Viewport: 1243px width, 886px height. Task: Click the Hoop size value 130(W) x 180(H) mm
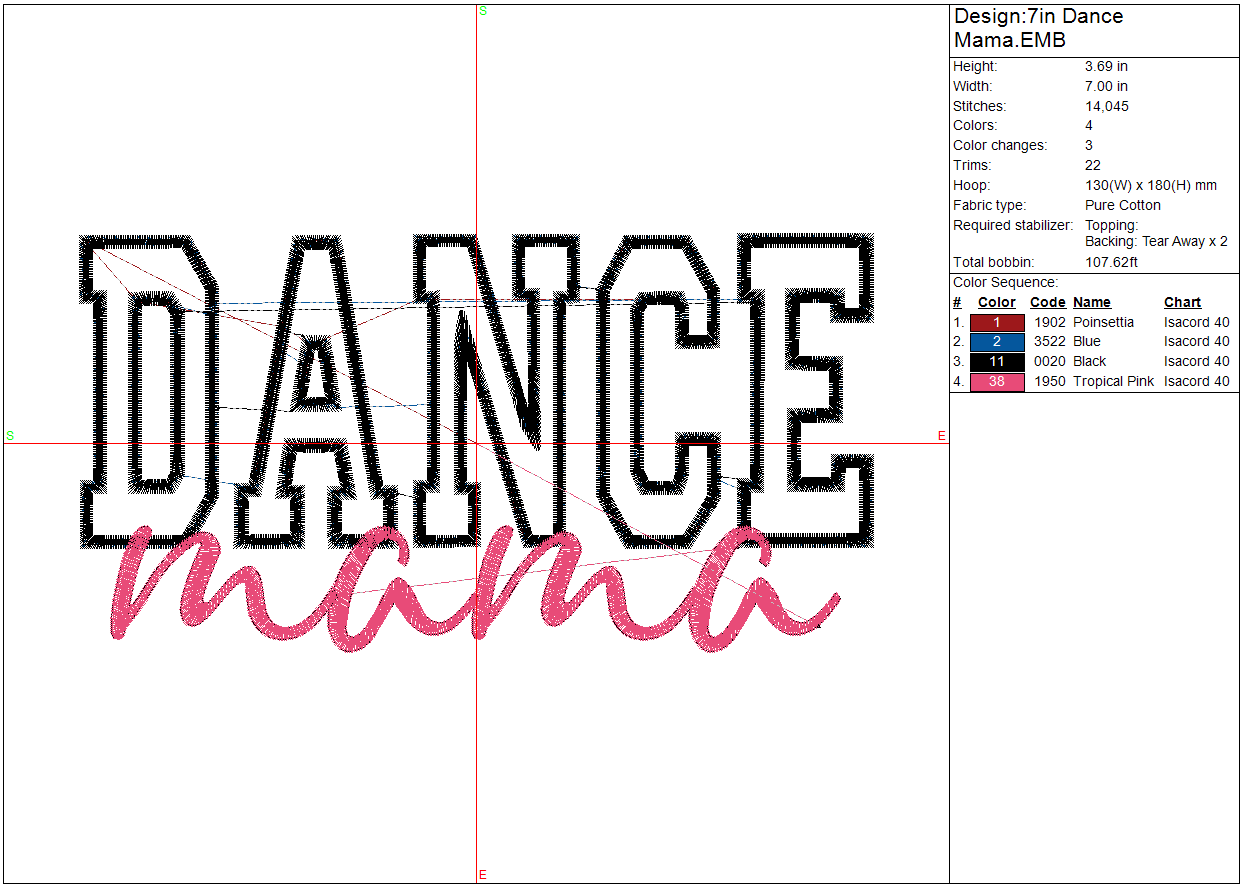click(1150, 185)
